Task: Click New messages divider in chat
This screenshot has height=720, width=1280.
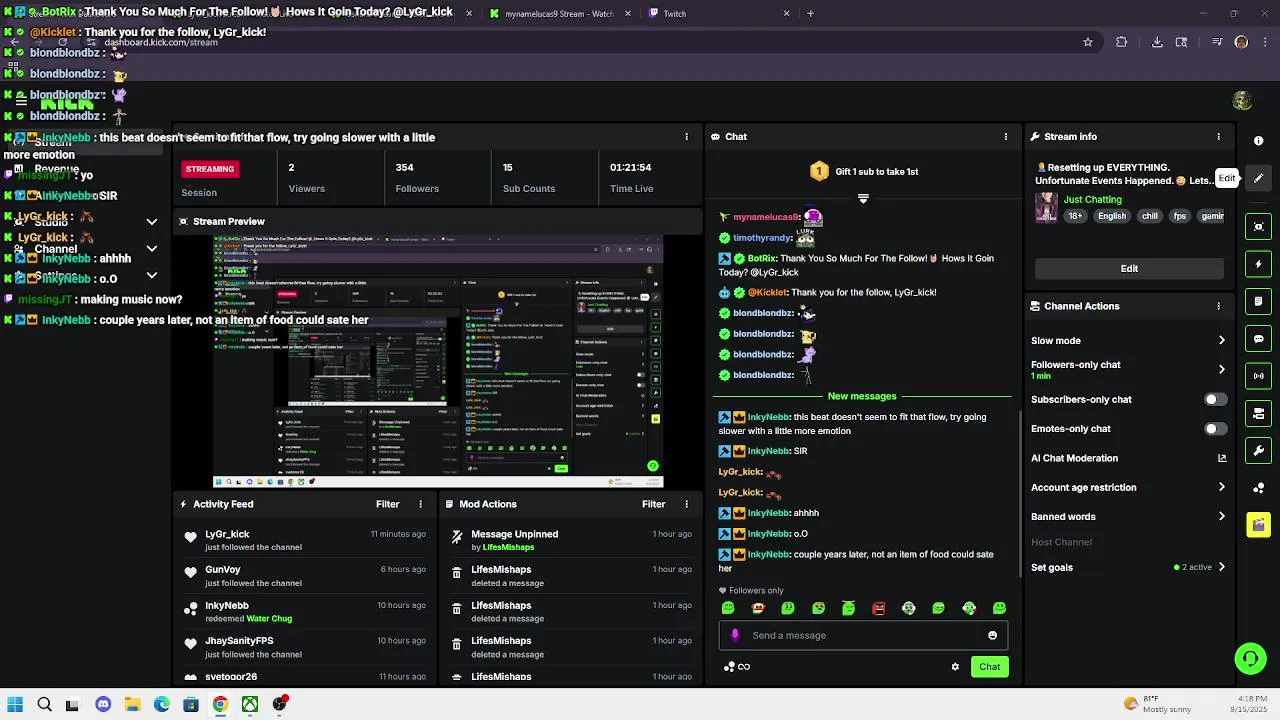Action: [x=862, y=397]
